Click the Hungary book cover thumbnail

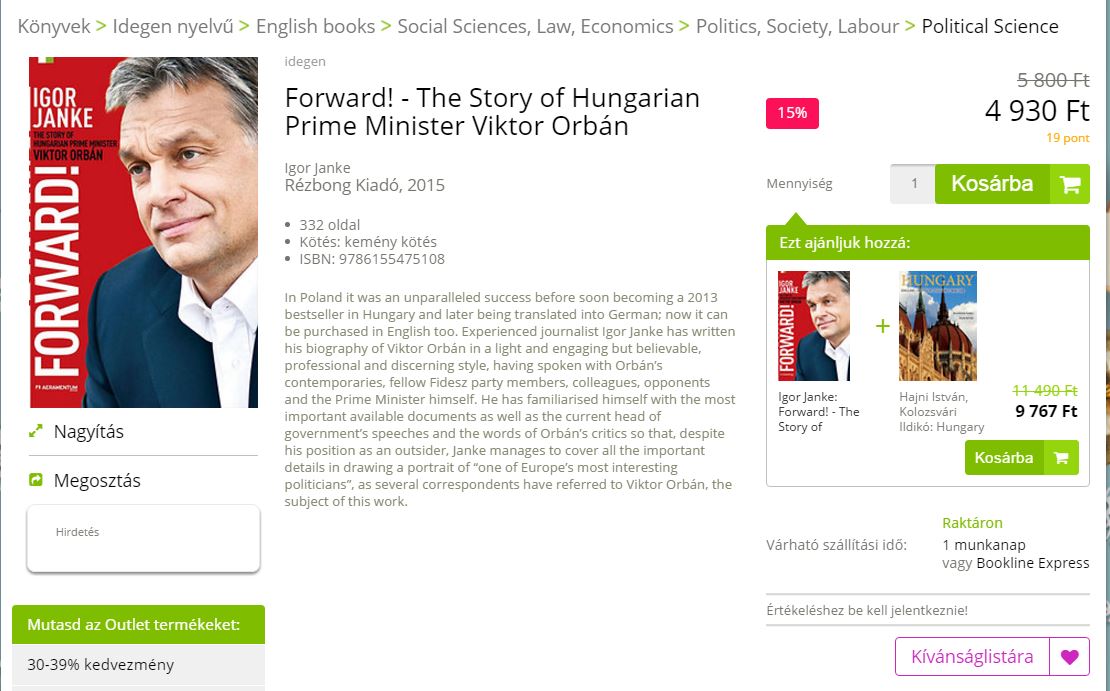click(938, 326)
